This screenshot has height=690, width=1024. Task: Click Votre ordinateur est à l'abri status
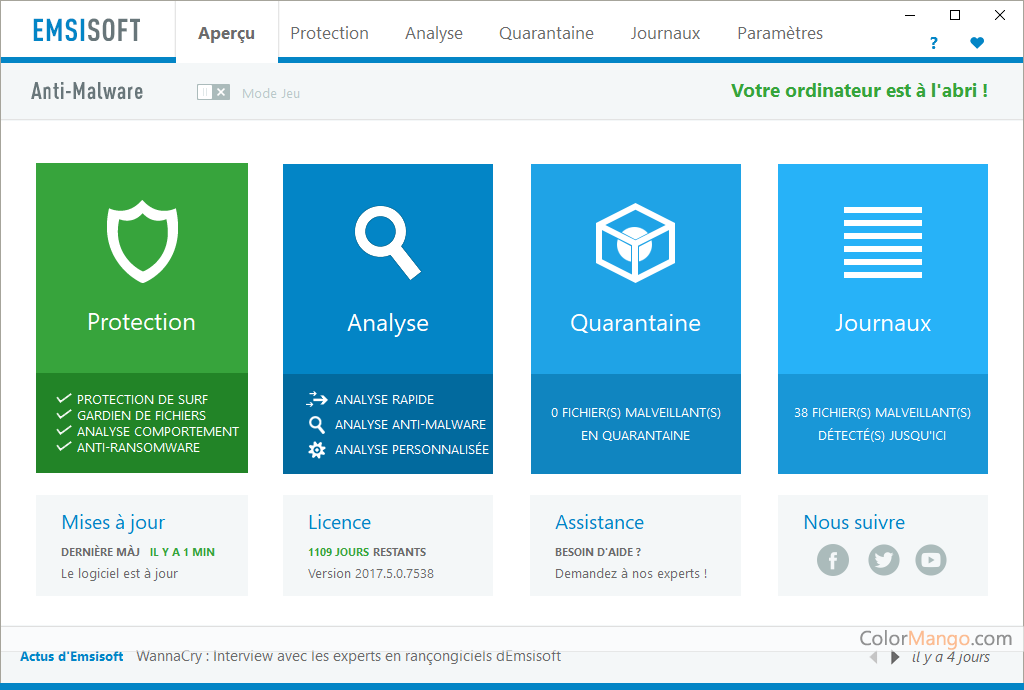pos(859,90)
